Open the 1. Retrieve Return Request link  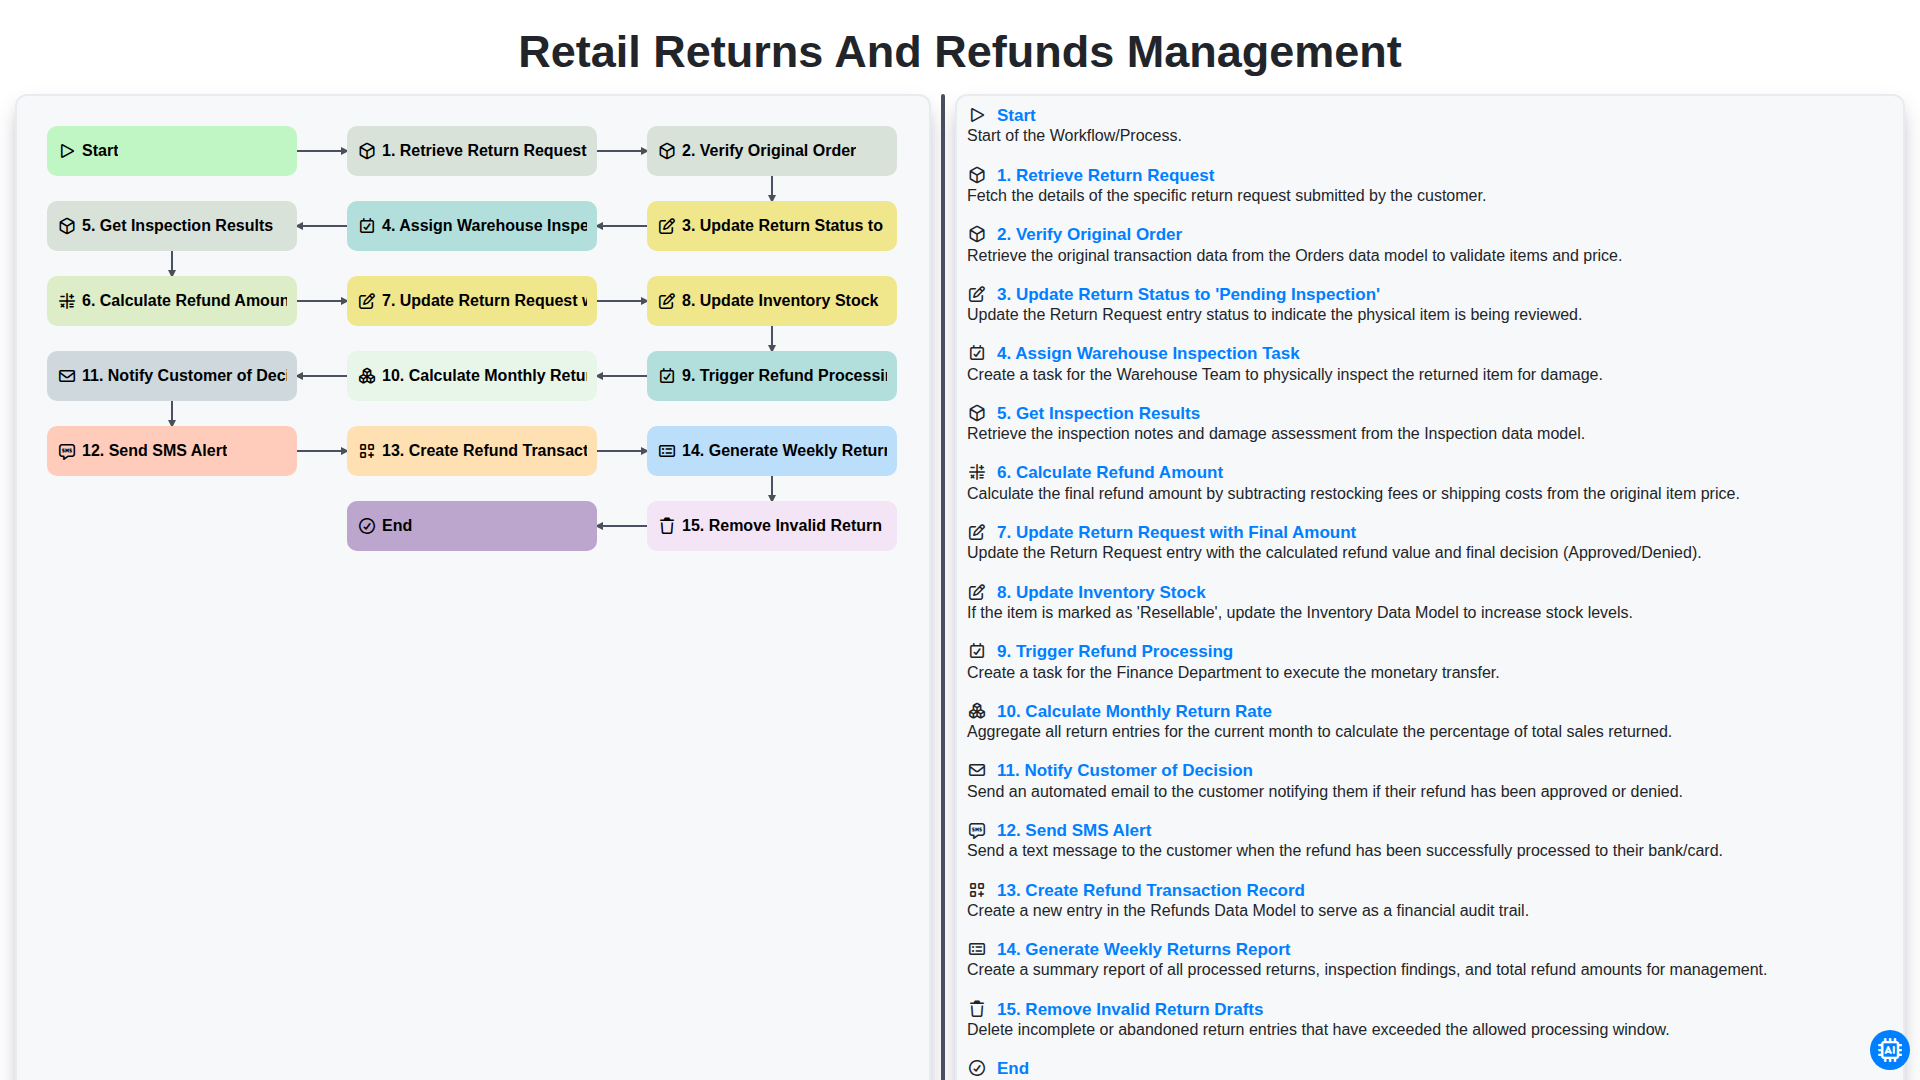pos(1105,175)
